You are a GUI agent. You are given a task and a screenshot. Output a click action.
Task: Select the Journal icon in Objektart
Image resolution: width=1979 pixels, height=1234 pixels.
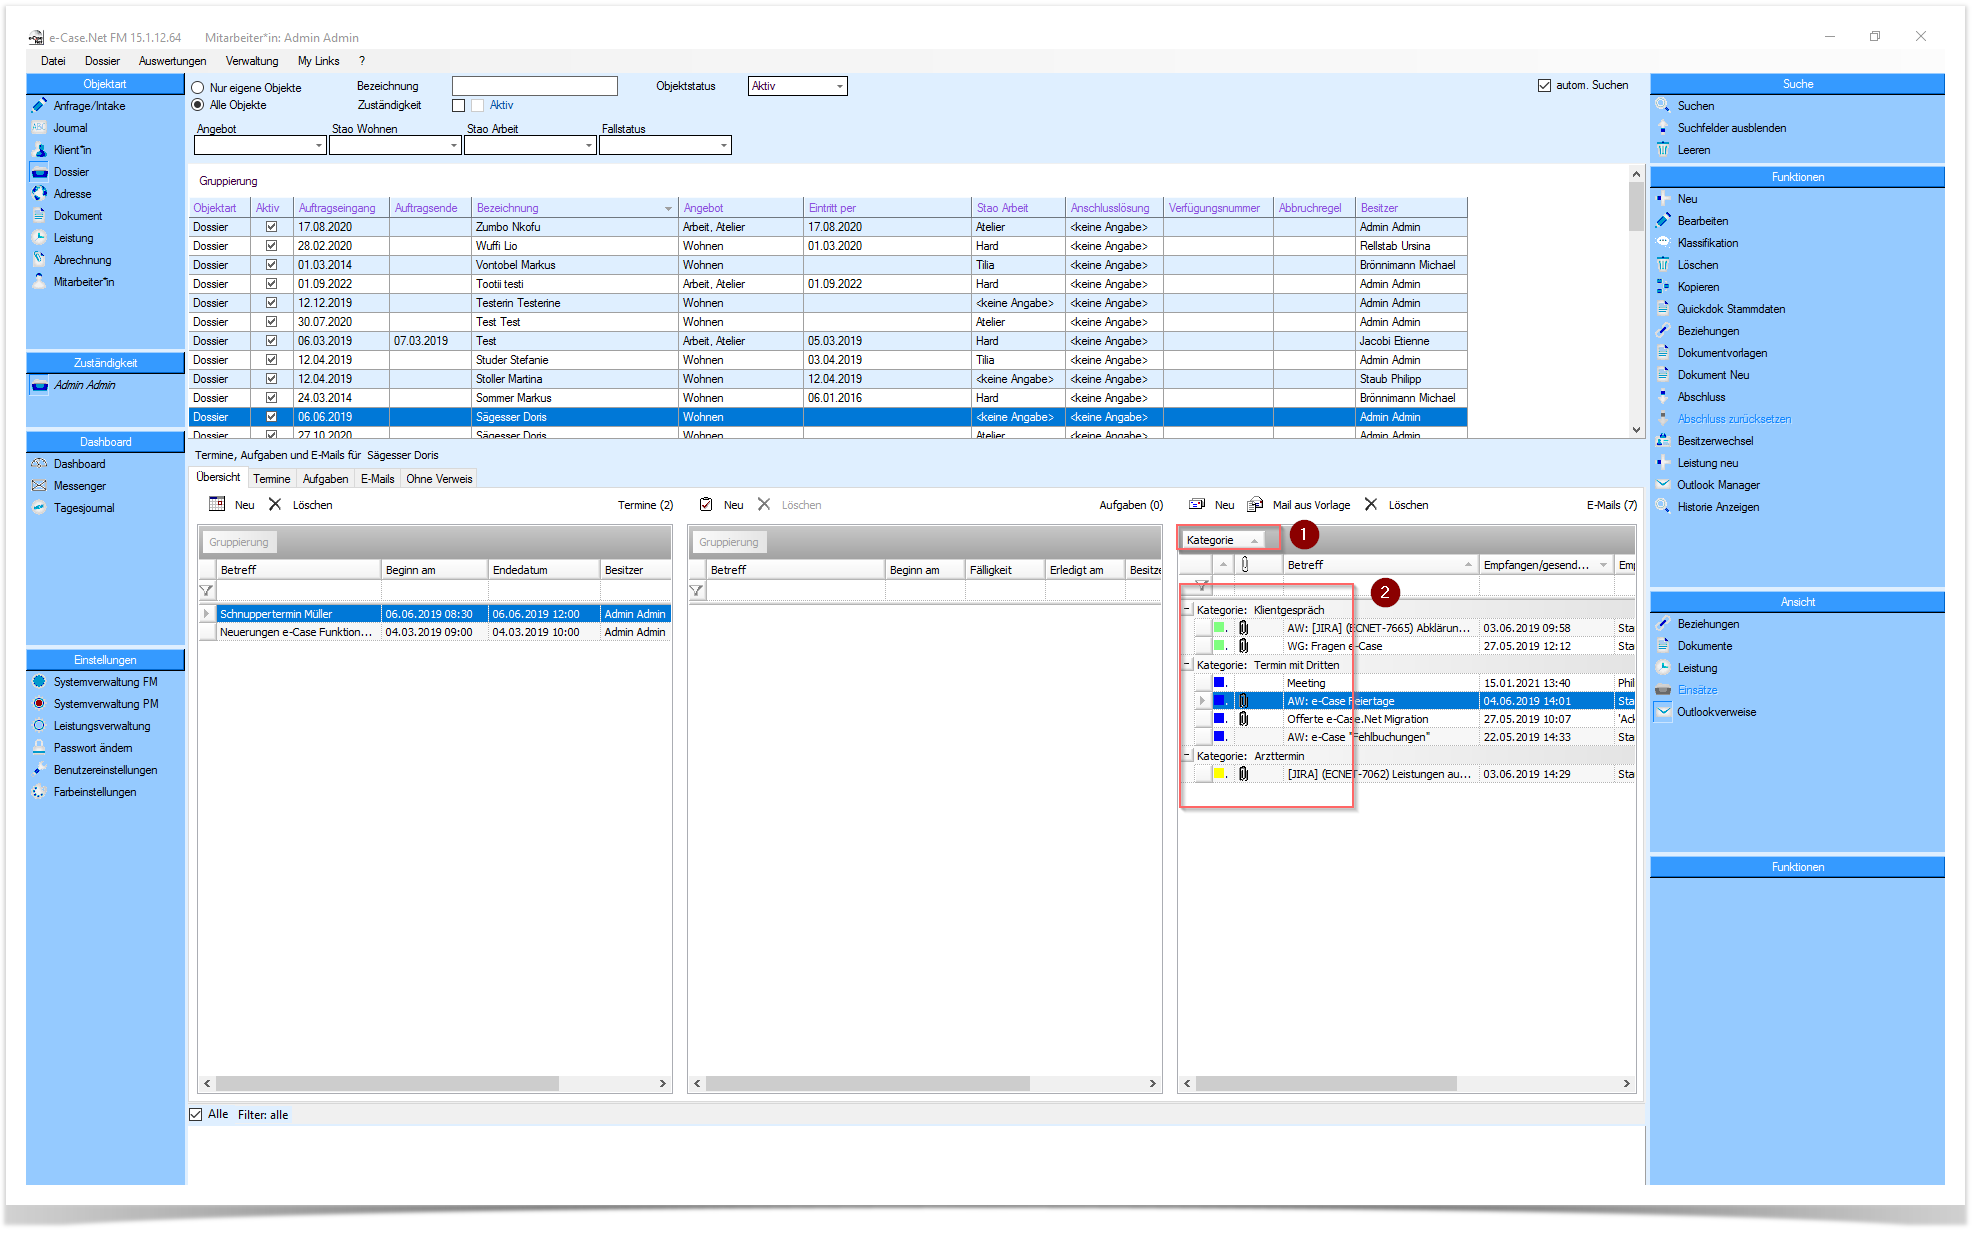(40, 128)
